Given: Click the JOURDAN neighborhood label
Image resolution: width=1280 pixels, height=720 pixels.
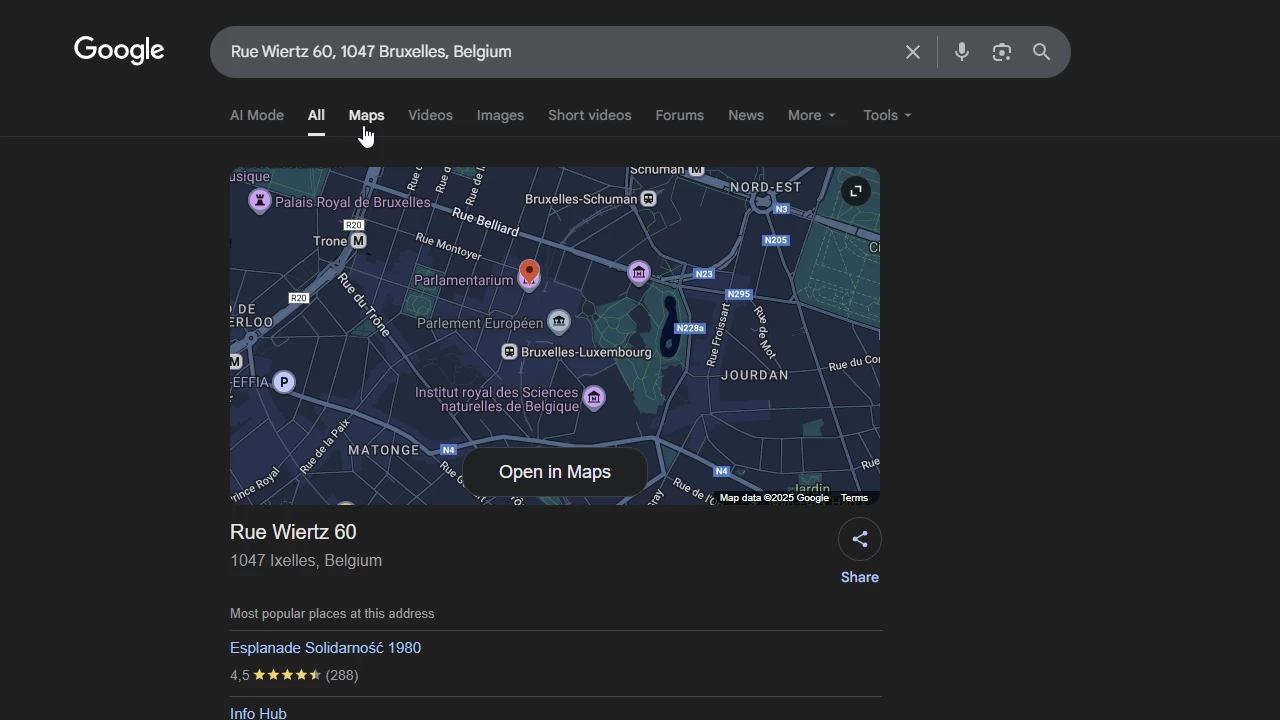Looking at the screenshot, I should 755,375.
